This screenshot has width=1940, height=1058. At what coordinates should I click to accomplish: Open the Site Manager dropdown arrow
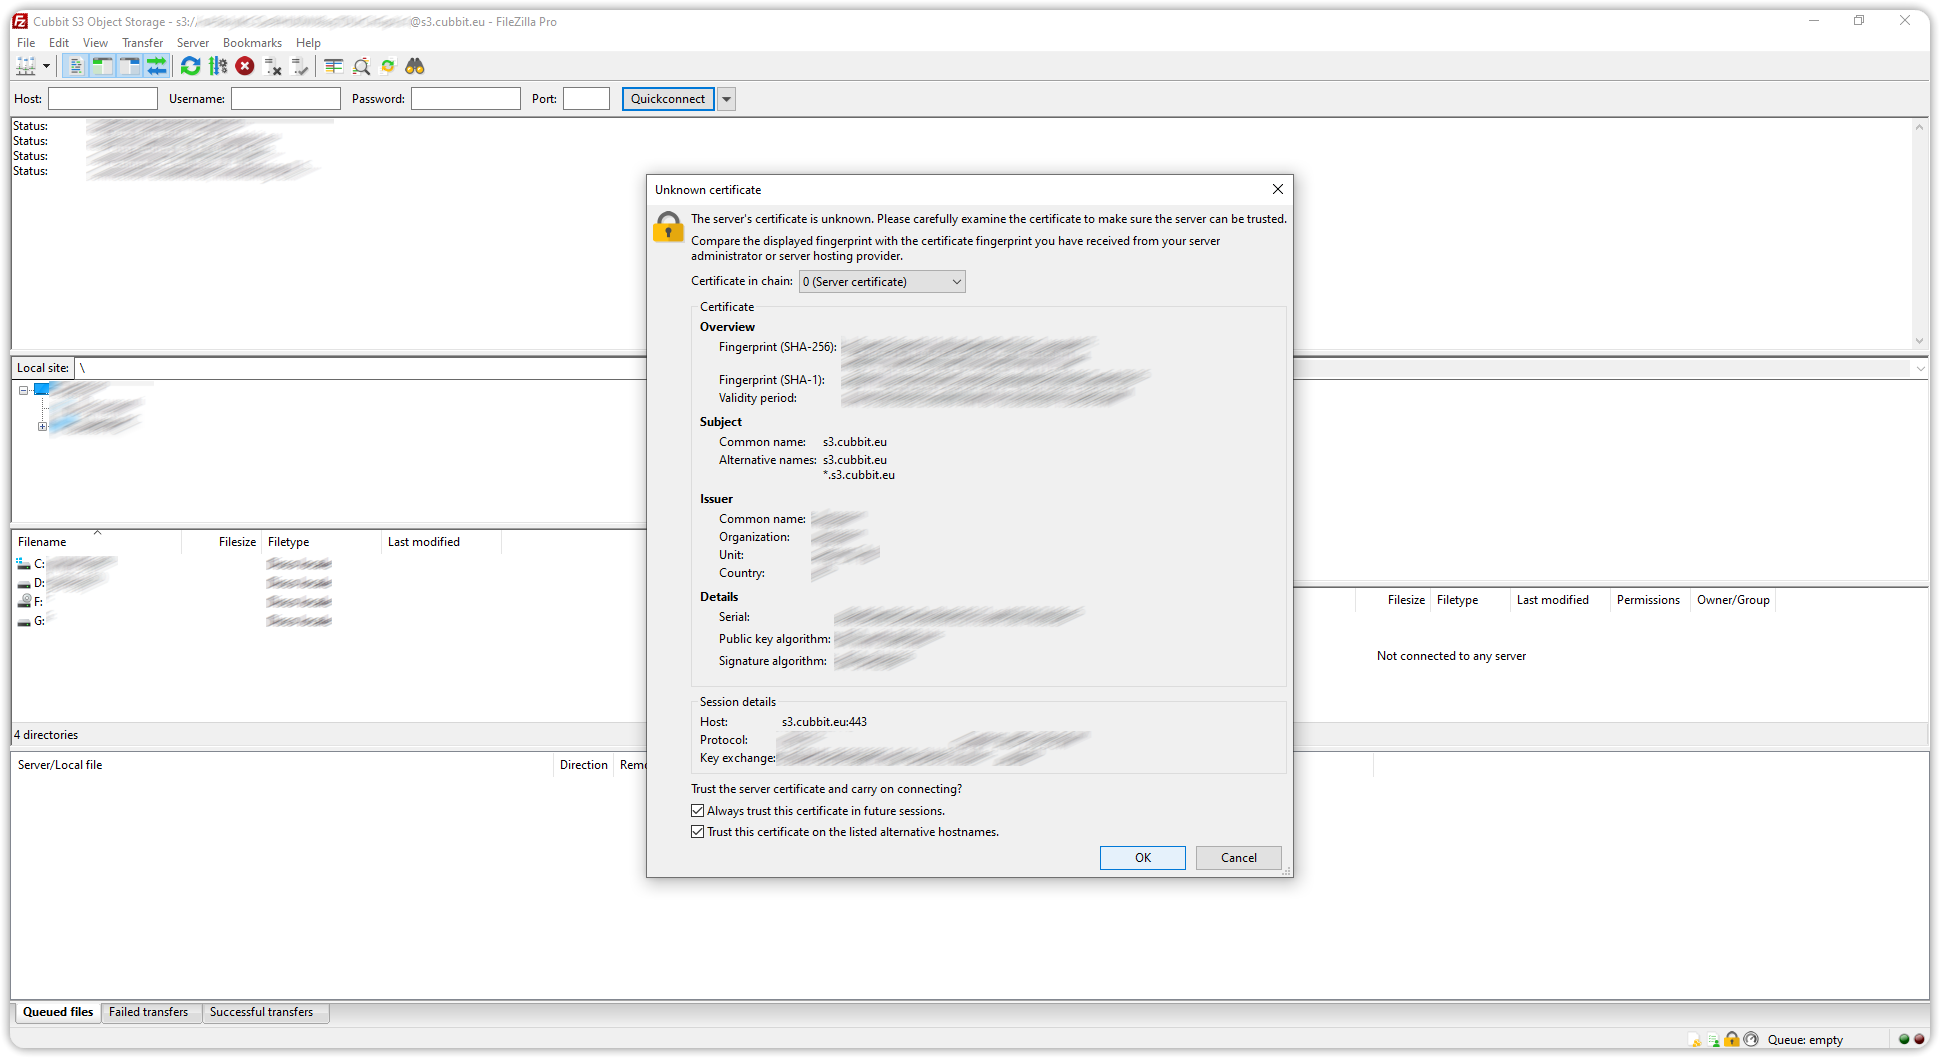(x=46, y=66)
